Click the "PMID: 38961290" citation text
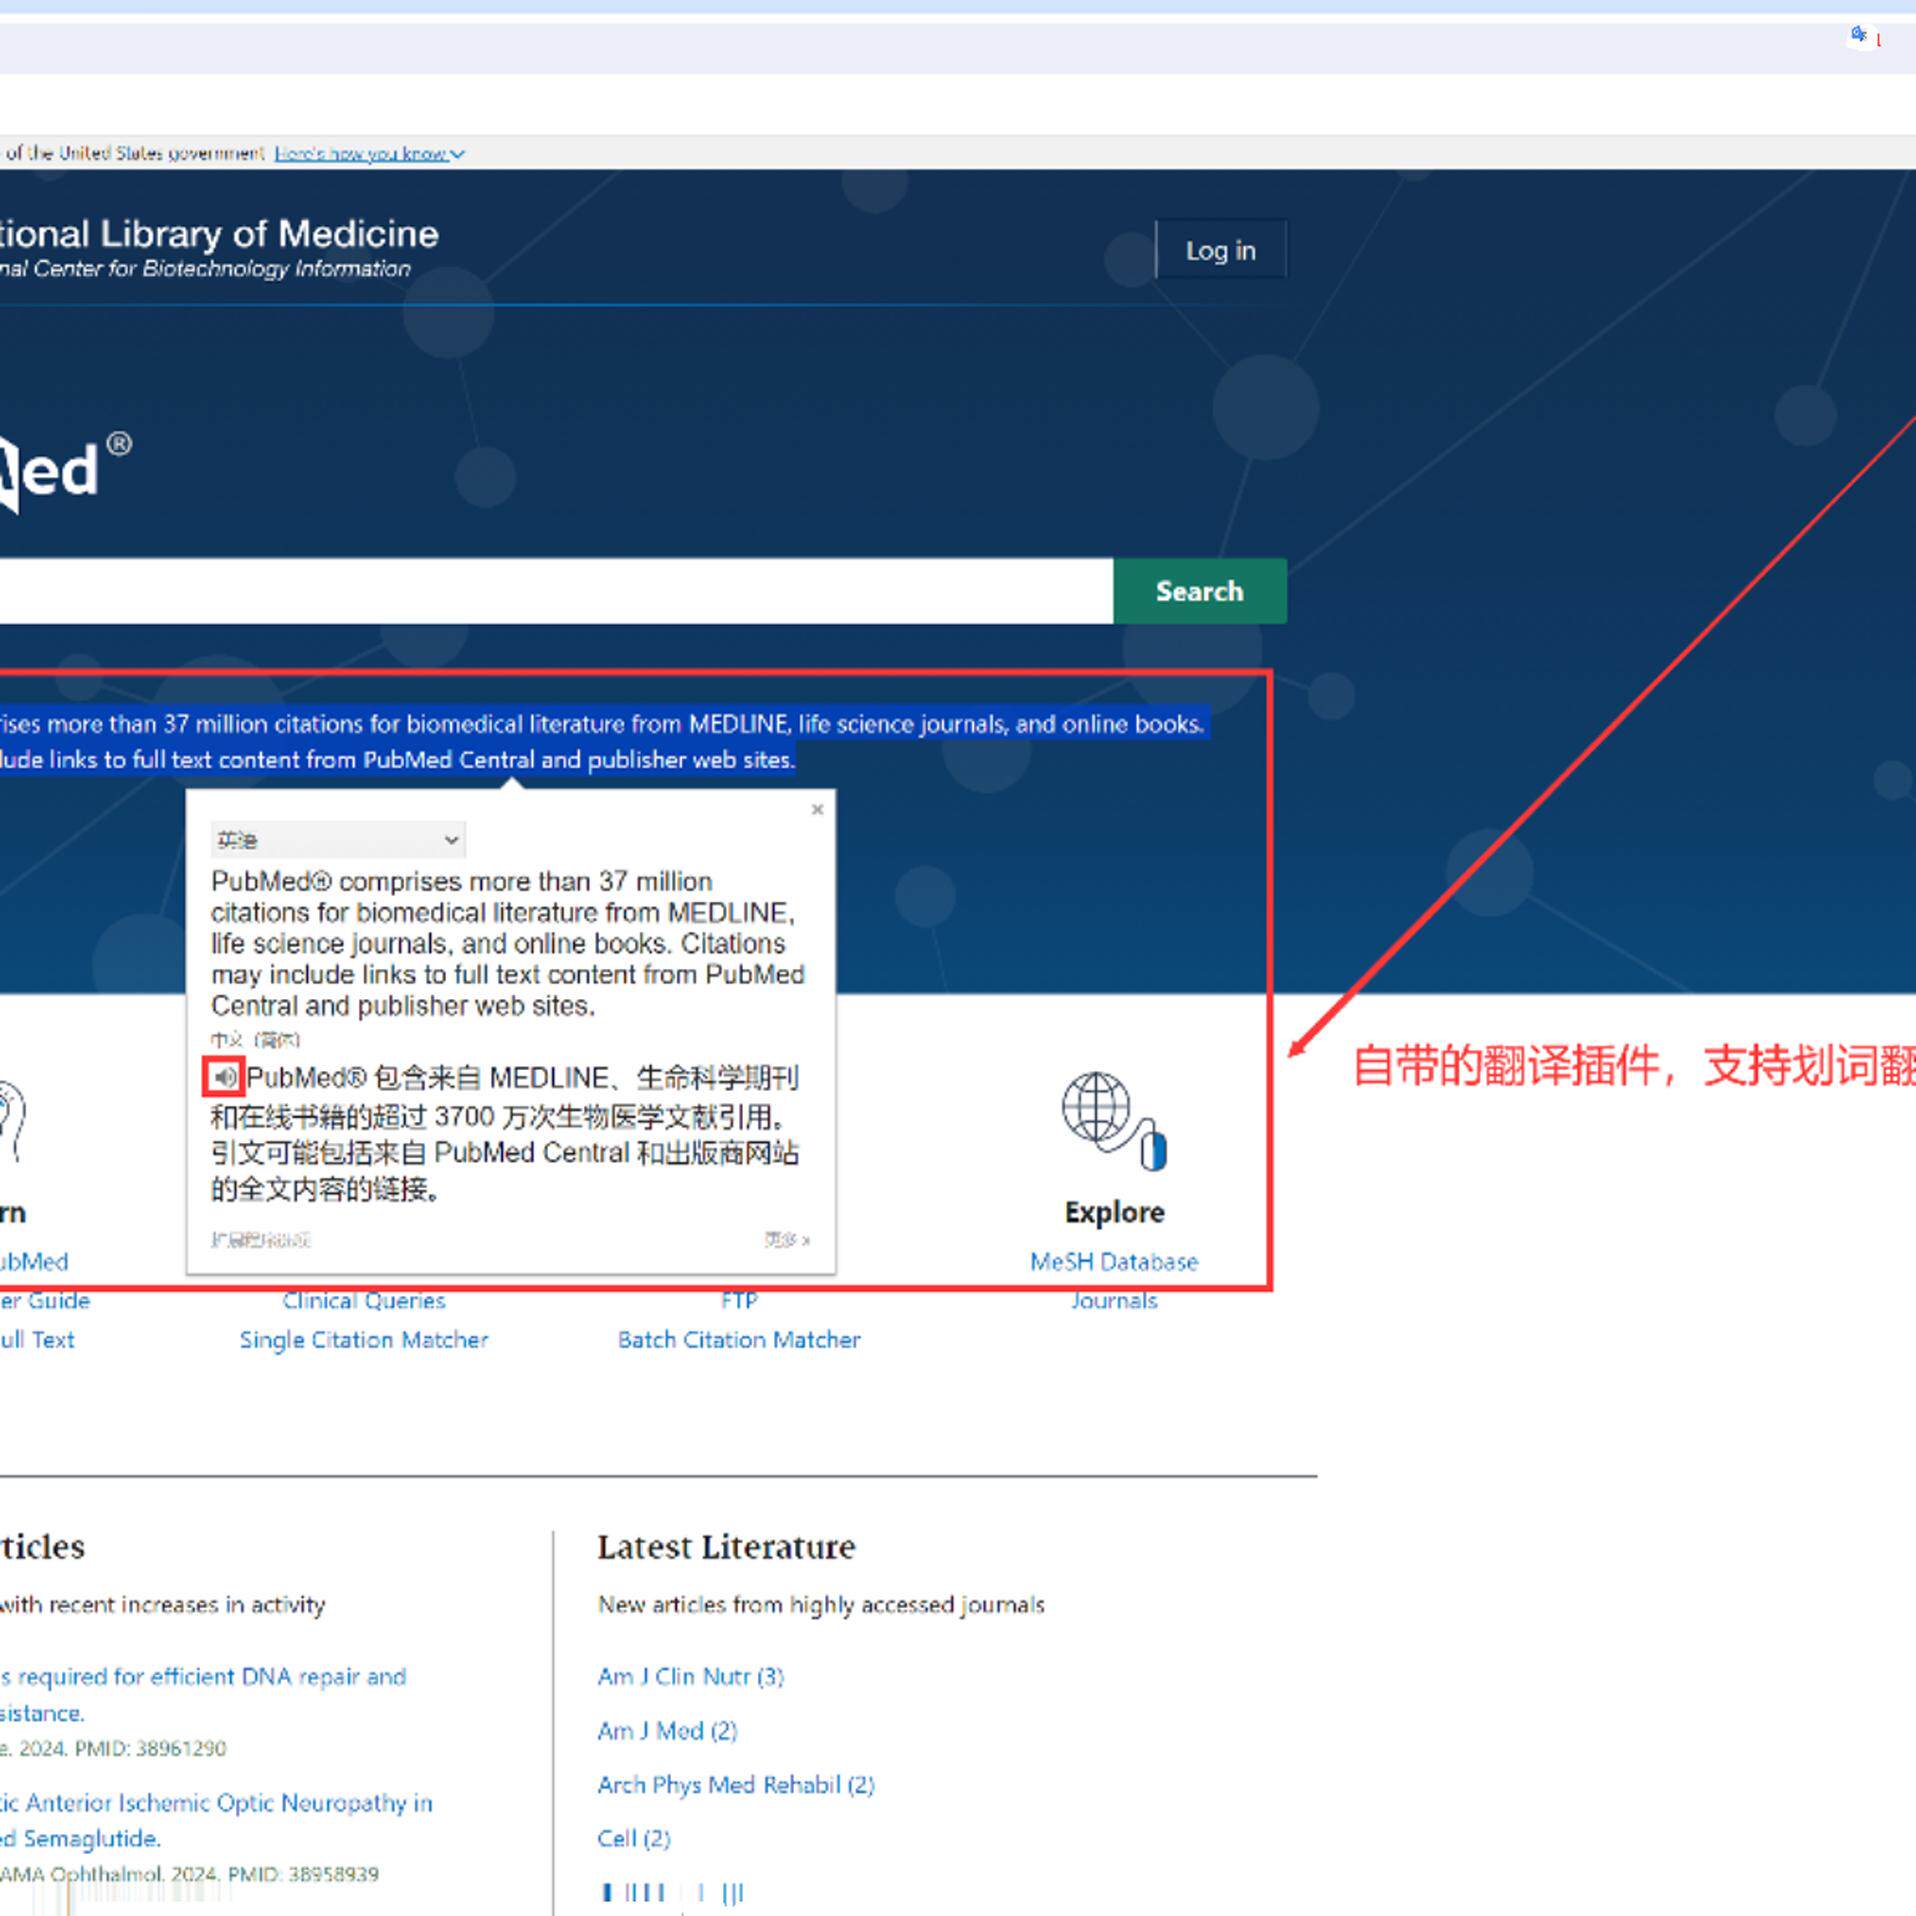The image size is (1916, 1916). tap(151, 1748)
